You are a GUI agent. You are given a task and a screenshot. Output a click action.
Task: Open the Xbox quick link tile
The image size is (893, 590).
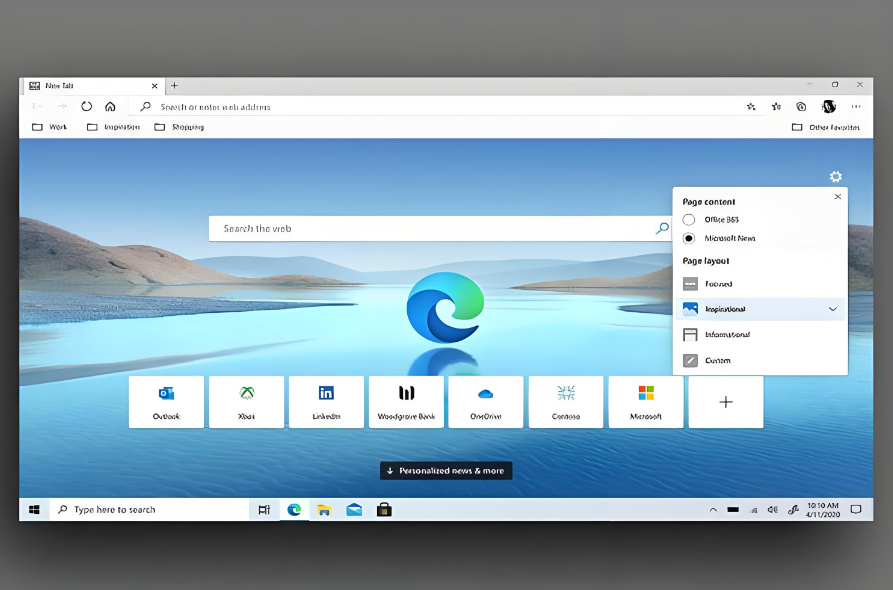coord(246,401)
